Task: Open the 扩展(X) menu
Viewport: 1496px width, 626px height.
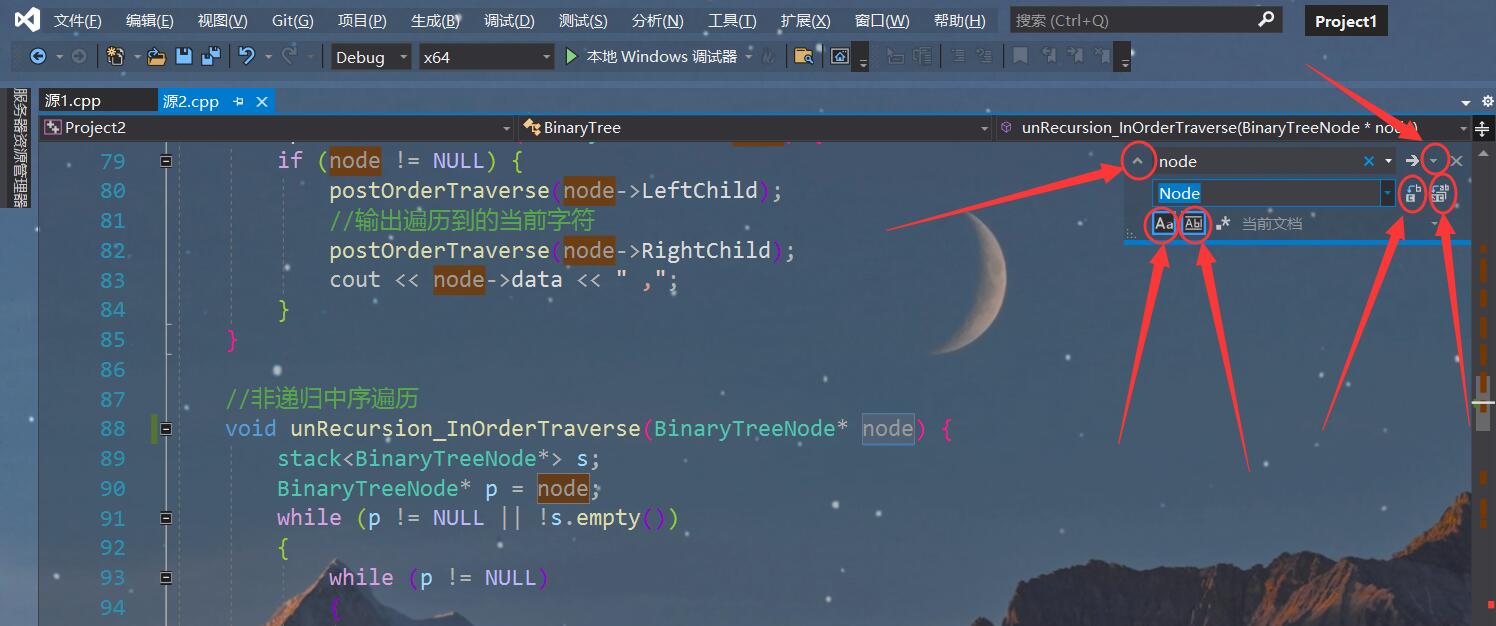Action: click(805, 20)
